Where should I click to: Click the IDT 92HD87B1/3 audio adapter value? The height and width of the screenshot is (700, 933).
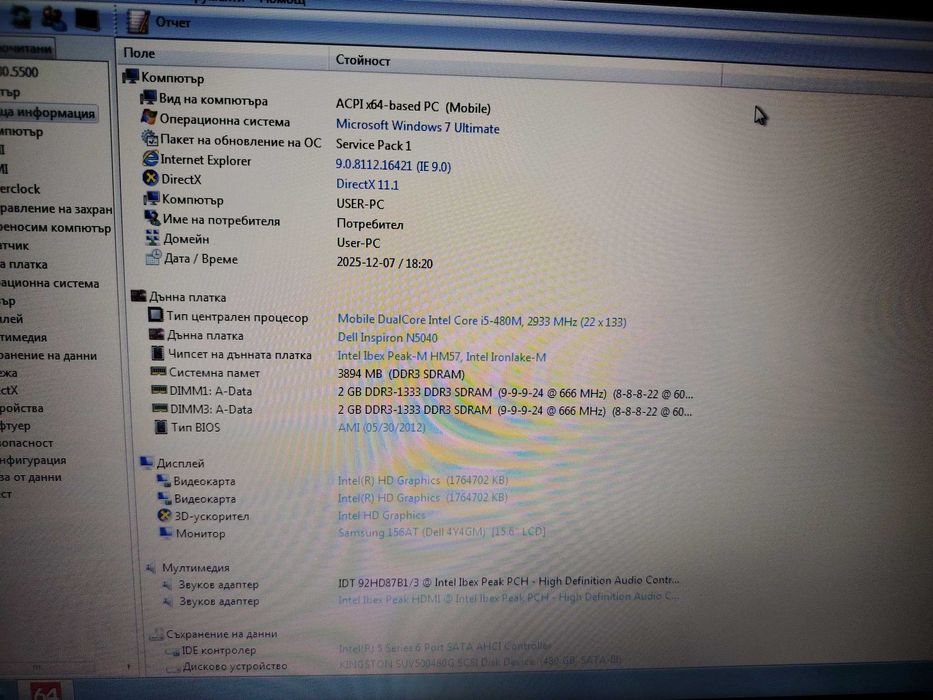[509, 581]
